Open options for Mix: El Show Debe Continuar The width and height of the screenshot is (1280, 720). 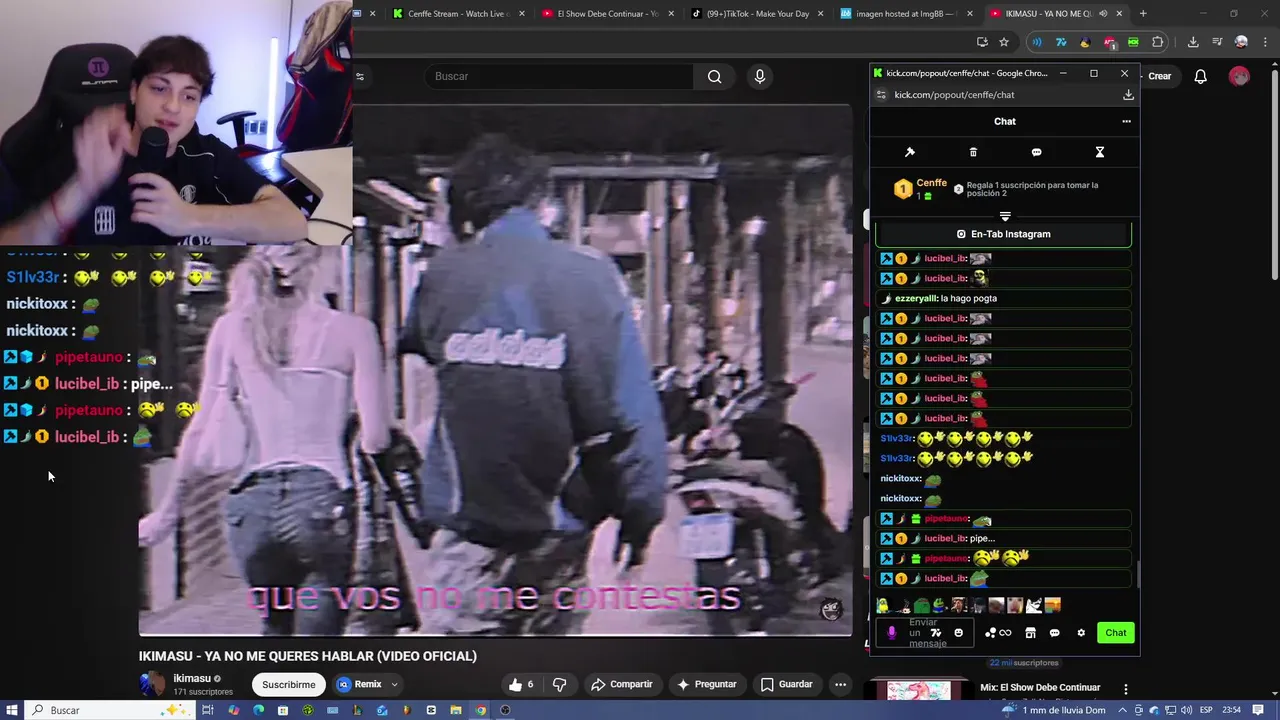(1125, 689)
